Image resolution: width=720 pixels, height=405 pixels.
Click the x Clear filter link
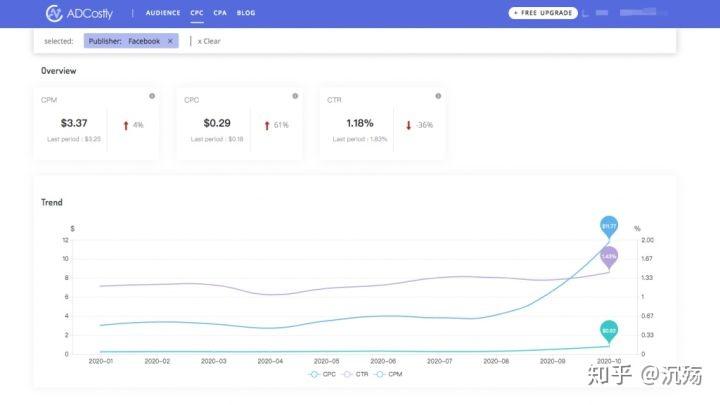(209, 41)
